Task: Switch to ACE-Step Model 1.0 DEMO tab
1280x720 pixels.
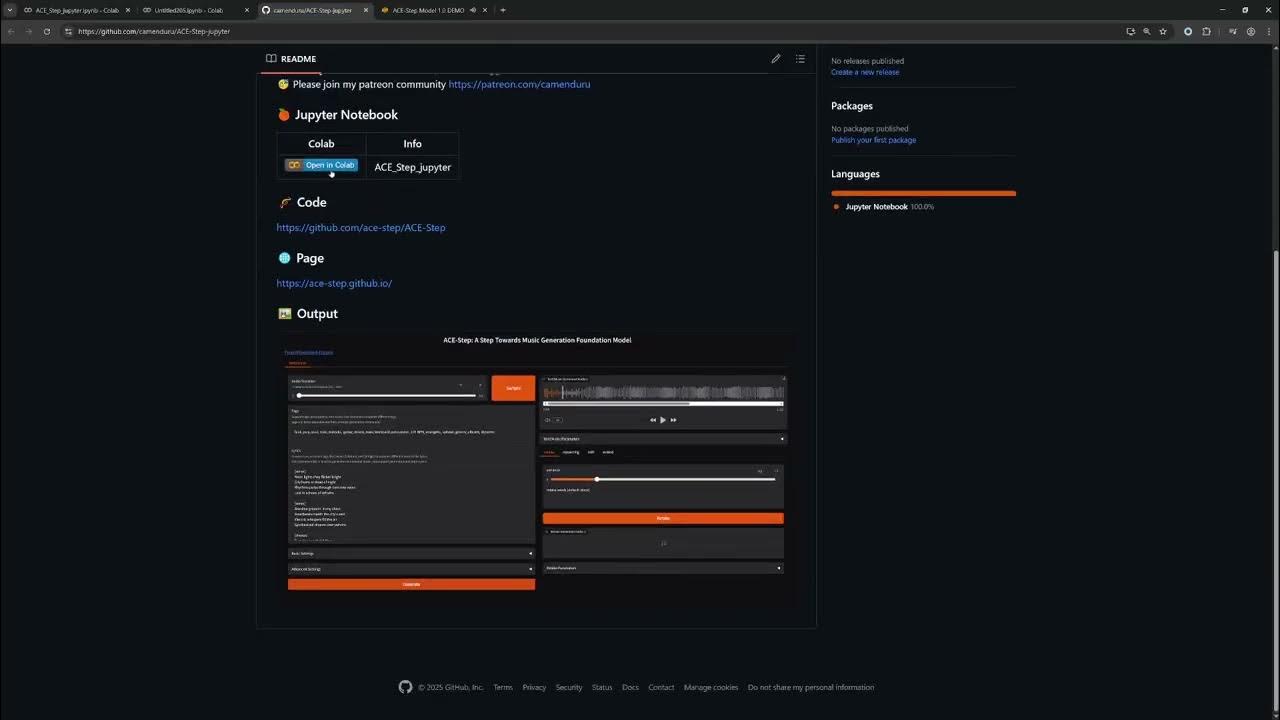Action: pyautogui.click(x=430, y=10)
